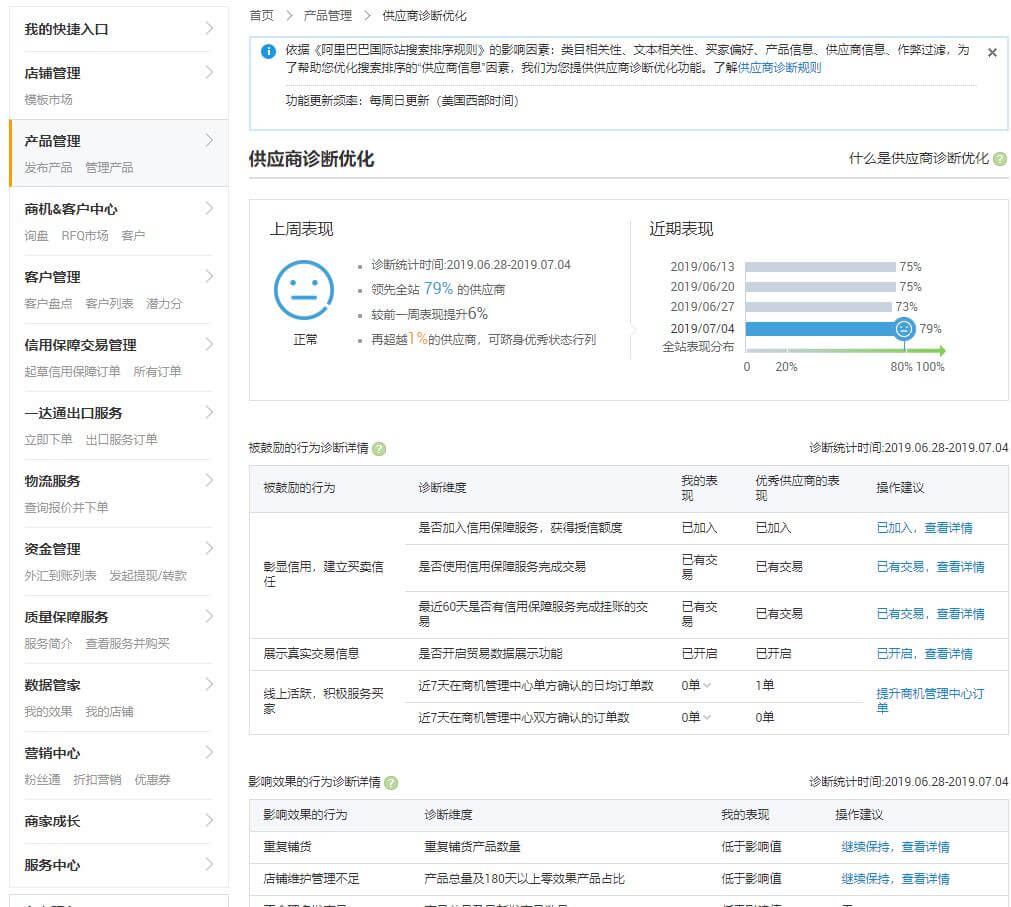This screenshot has height=907, width=1011.
Task: Open RFQ市场 sidebar sublink
Action: [85, 235]
